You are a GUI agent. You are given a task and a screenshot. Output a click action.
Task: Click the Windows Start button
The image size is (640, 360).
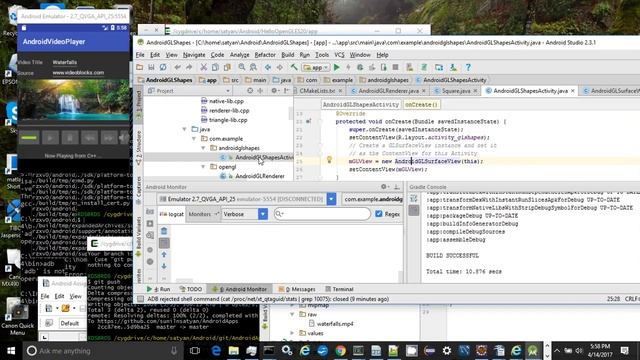11,351
